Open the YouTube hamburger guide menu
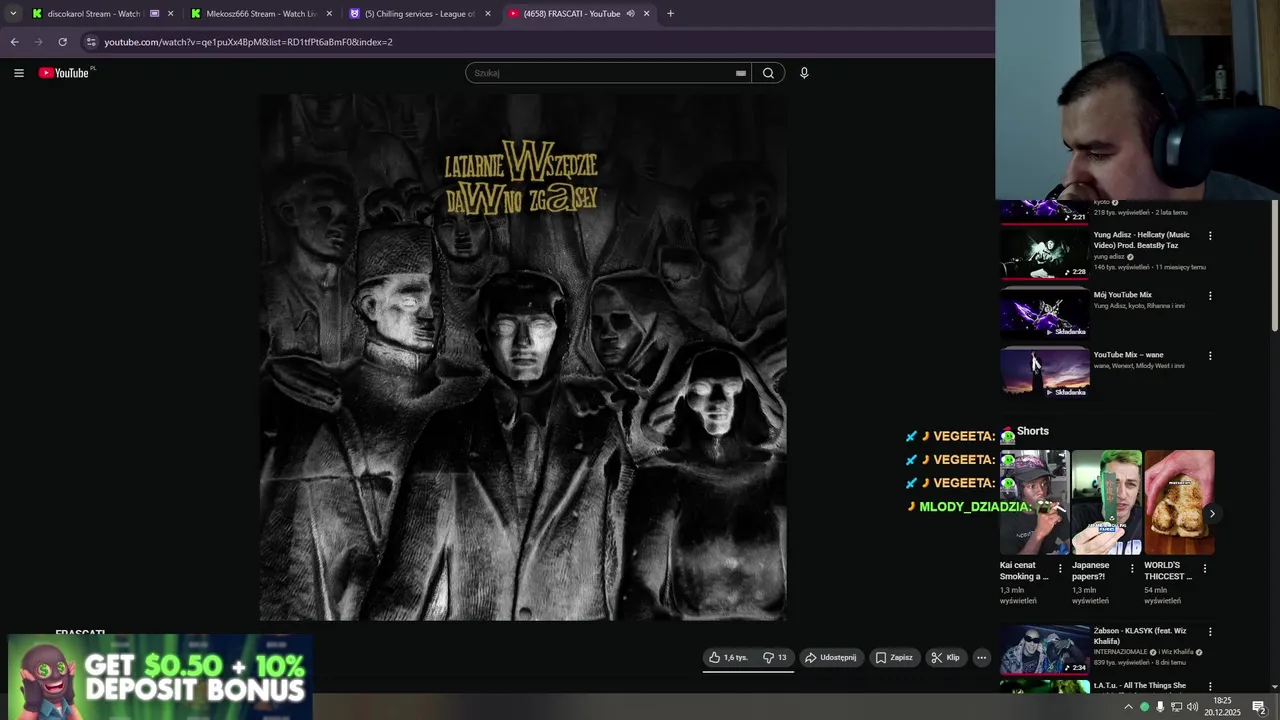This screenshot has width=1280, height=720. point(18,72)
